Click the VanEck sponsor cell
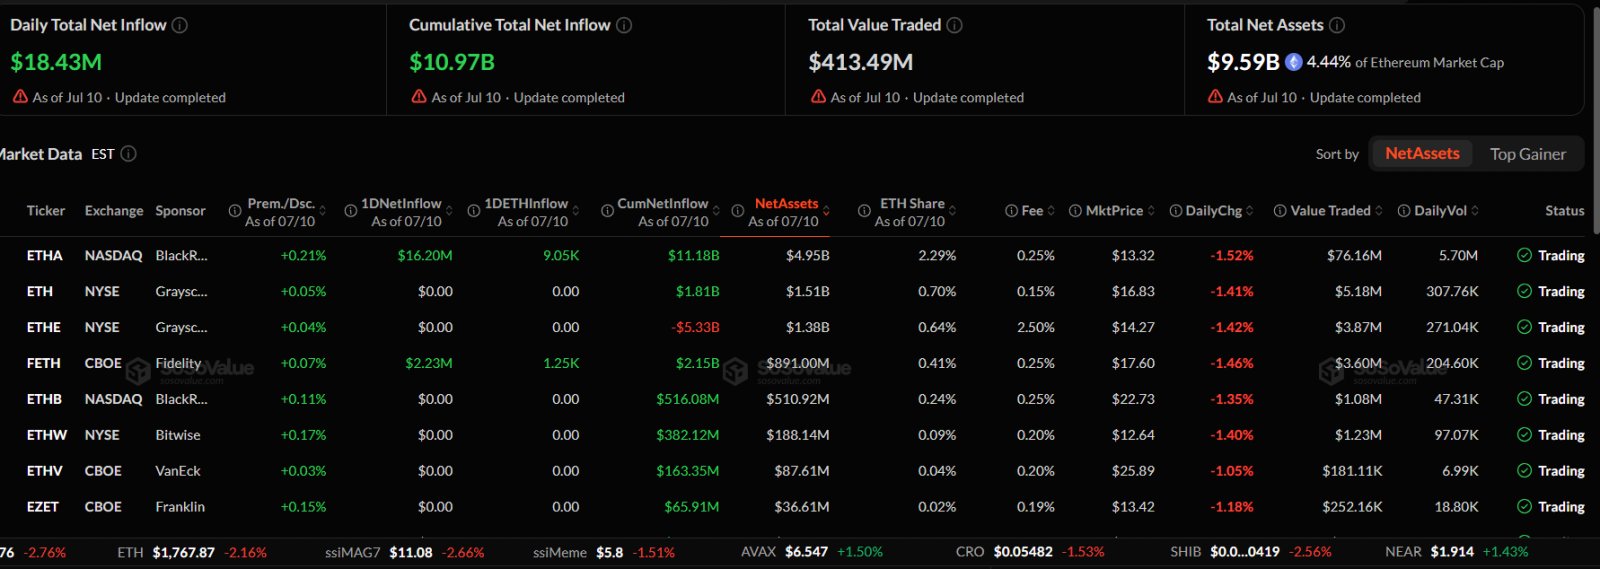This screenshot has width=1600, height=569. [x=178, y=471]
